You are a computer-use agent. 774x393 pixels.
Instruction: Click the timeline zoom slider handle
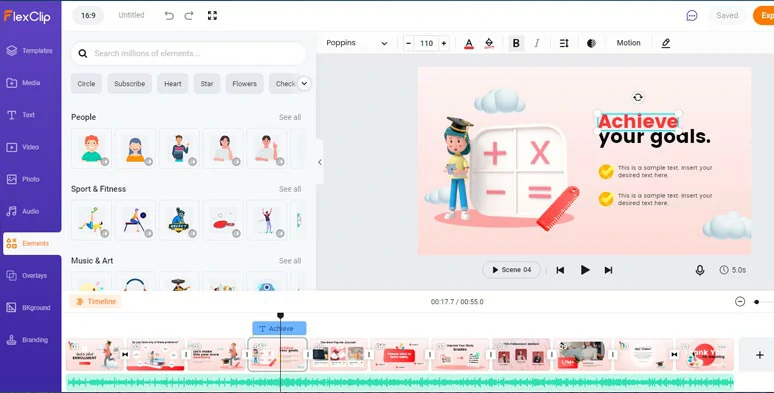[x=756, y=302]
